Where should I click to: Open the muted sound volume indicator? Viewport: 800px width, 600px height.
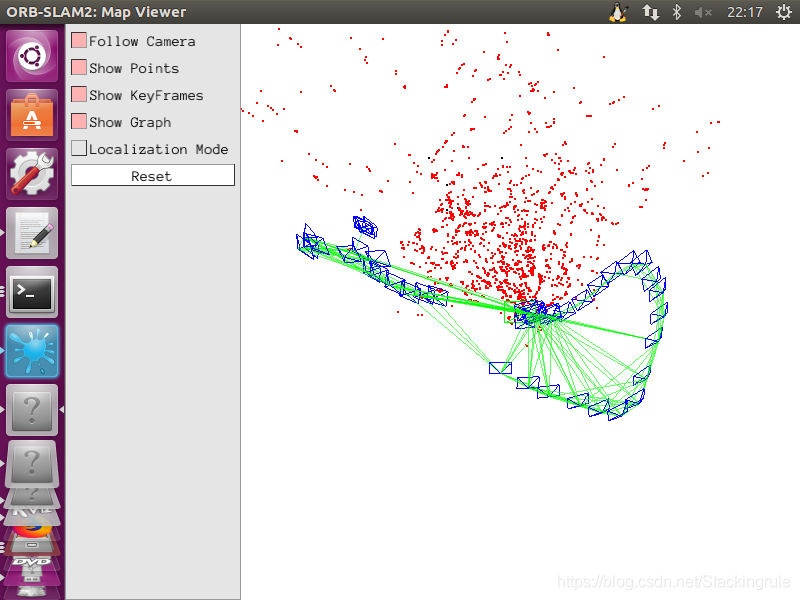pyautogui.click(x=703, y=12)
